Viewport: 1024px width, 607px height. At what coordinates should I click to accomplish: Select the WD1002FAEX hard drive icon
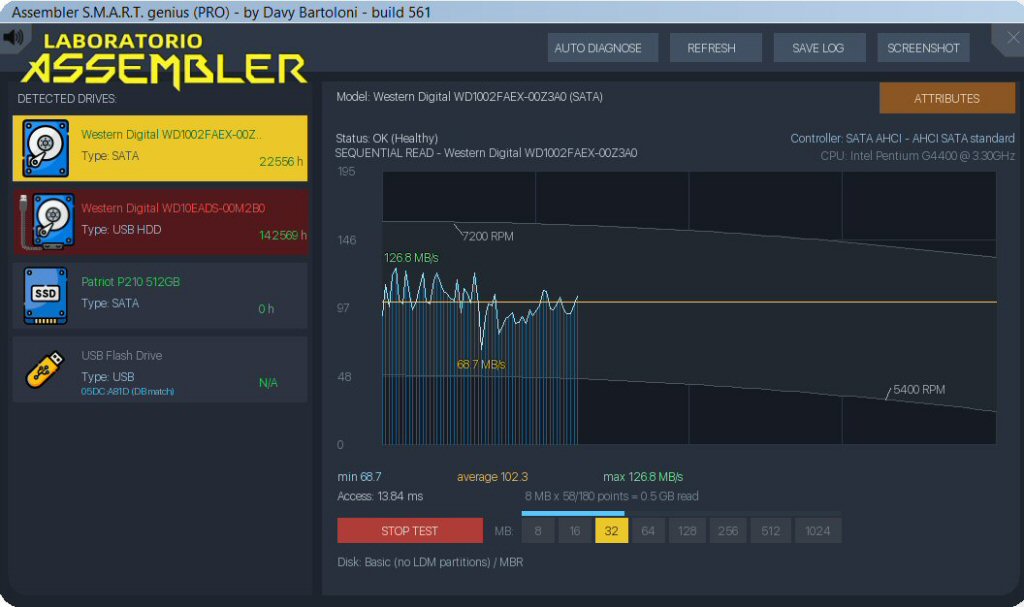click(x=45, y=148)
